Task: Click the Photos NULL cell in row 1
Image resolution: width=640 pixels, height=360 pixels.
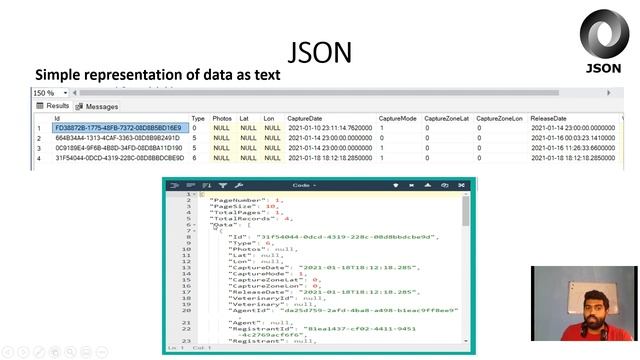Action: [x=221, y=128]
